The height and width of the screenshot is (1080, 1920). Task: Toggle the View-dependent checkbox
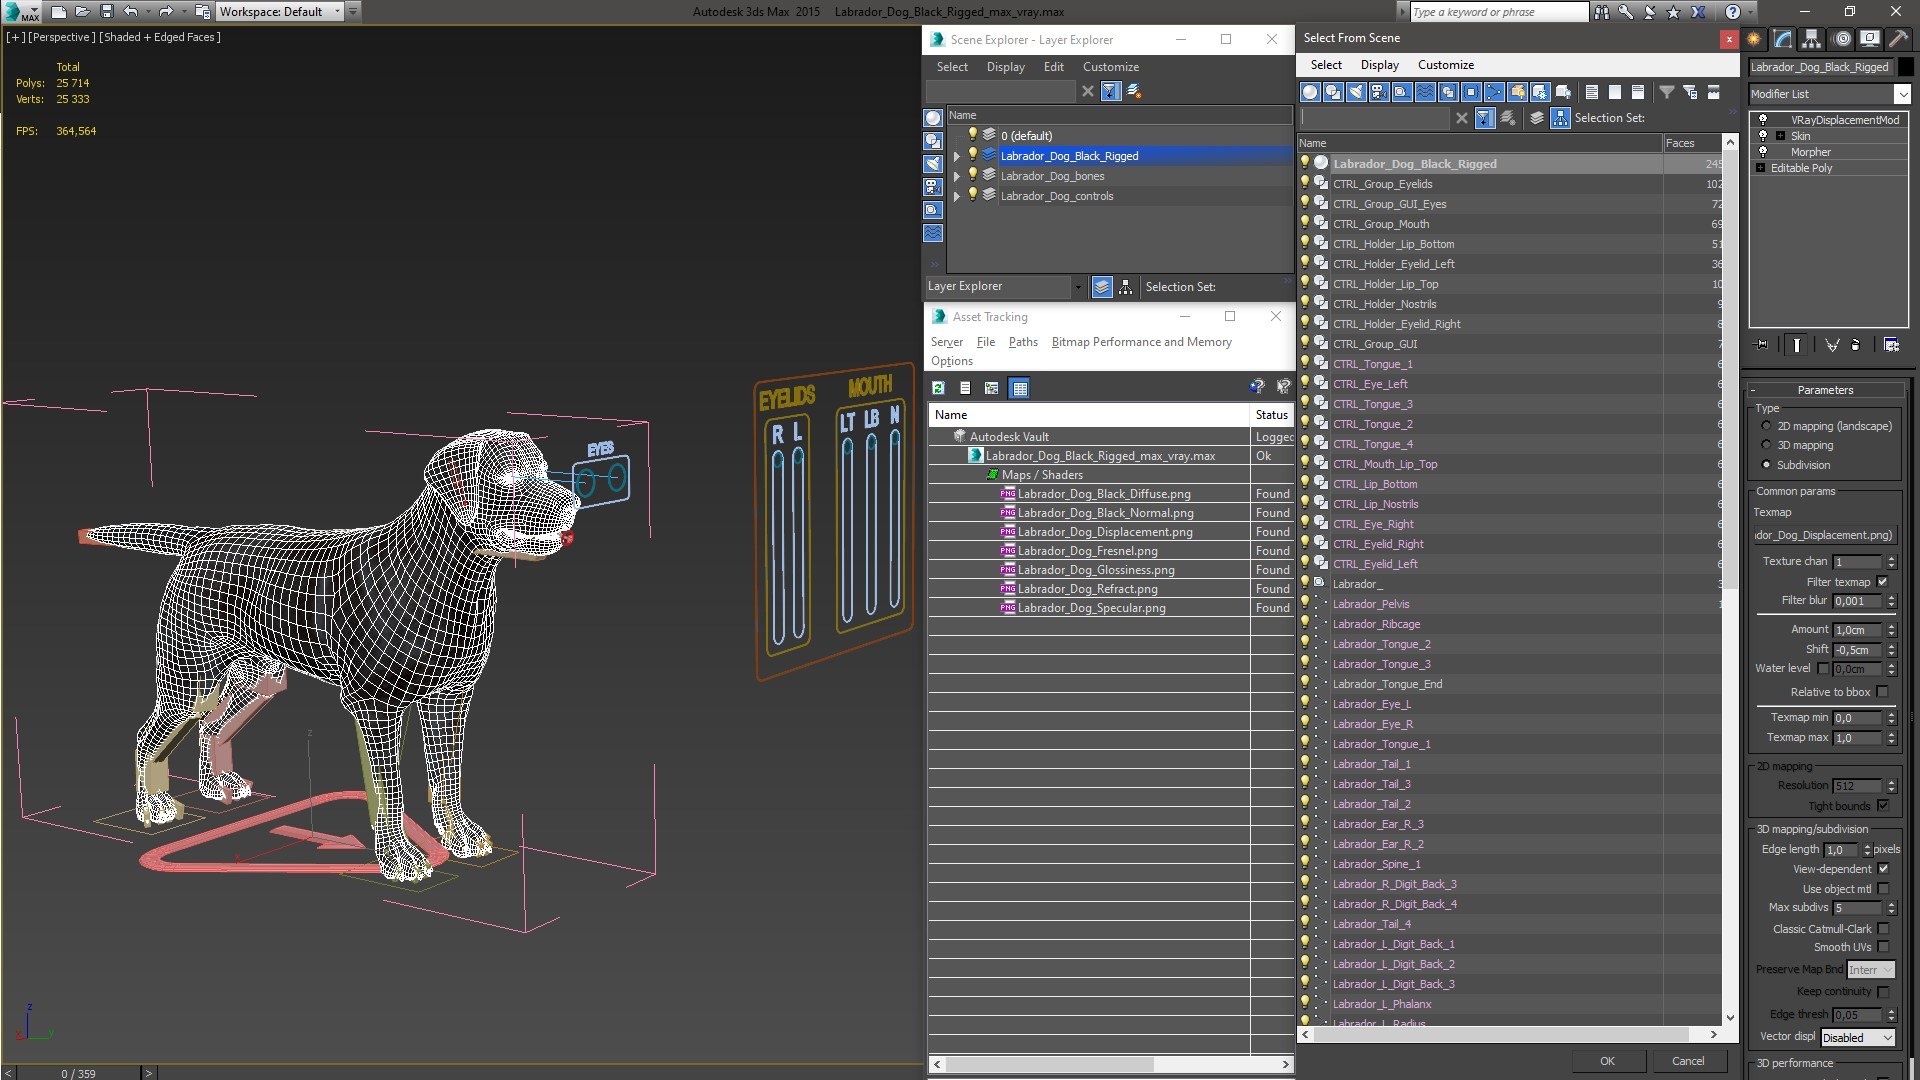[1883, 869]
